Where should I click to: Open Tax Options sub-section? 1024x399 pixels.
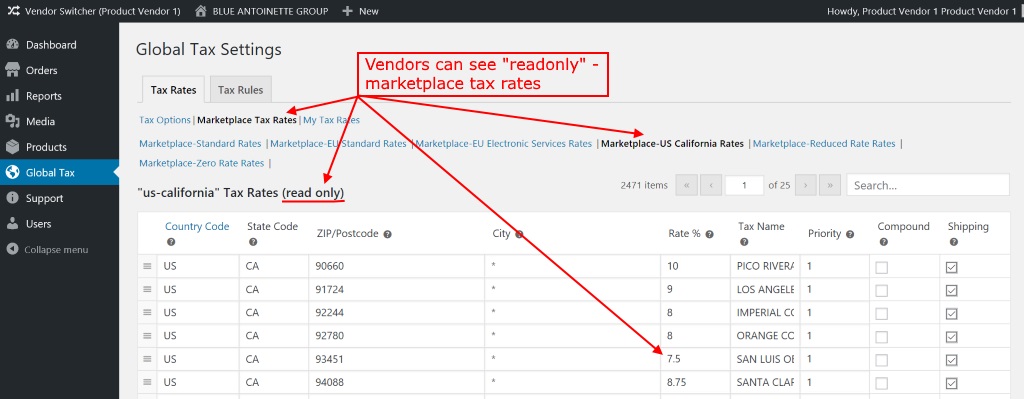point(165,120)
